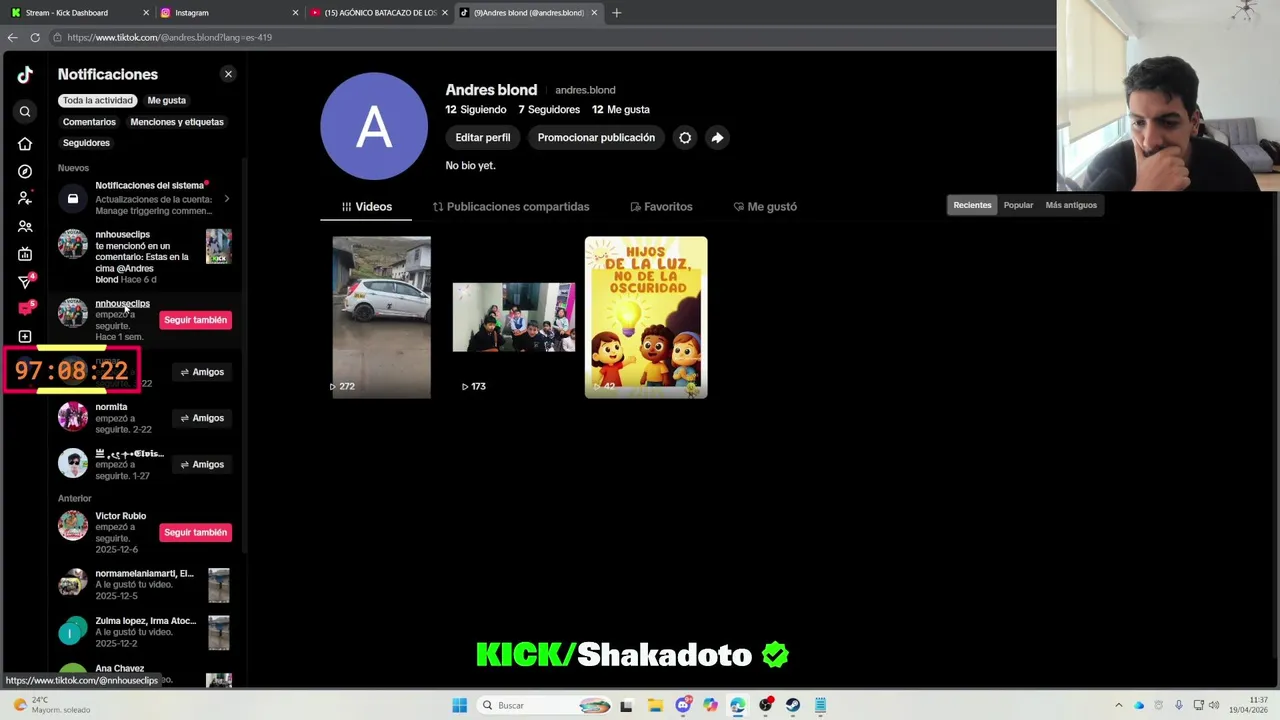Open Zulma lopez like notification
Image resolution: width=1280 pixels, height=720 pixels.
(x=145, y=632)
